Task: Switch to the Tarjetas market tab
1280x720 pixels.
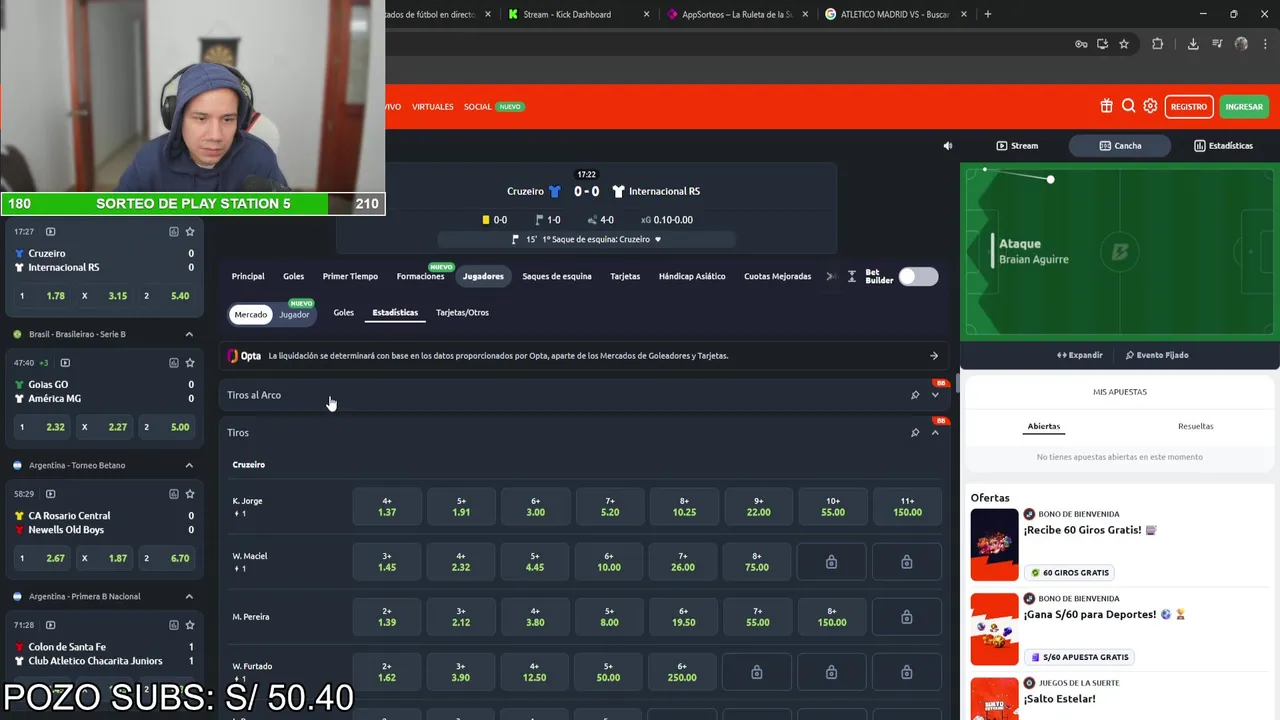Action: 625,276
